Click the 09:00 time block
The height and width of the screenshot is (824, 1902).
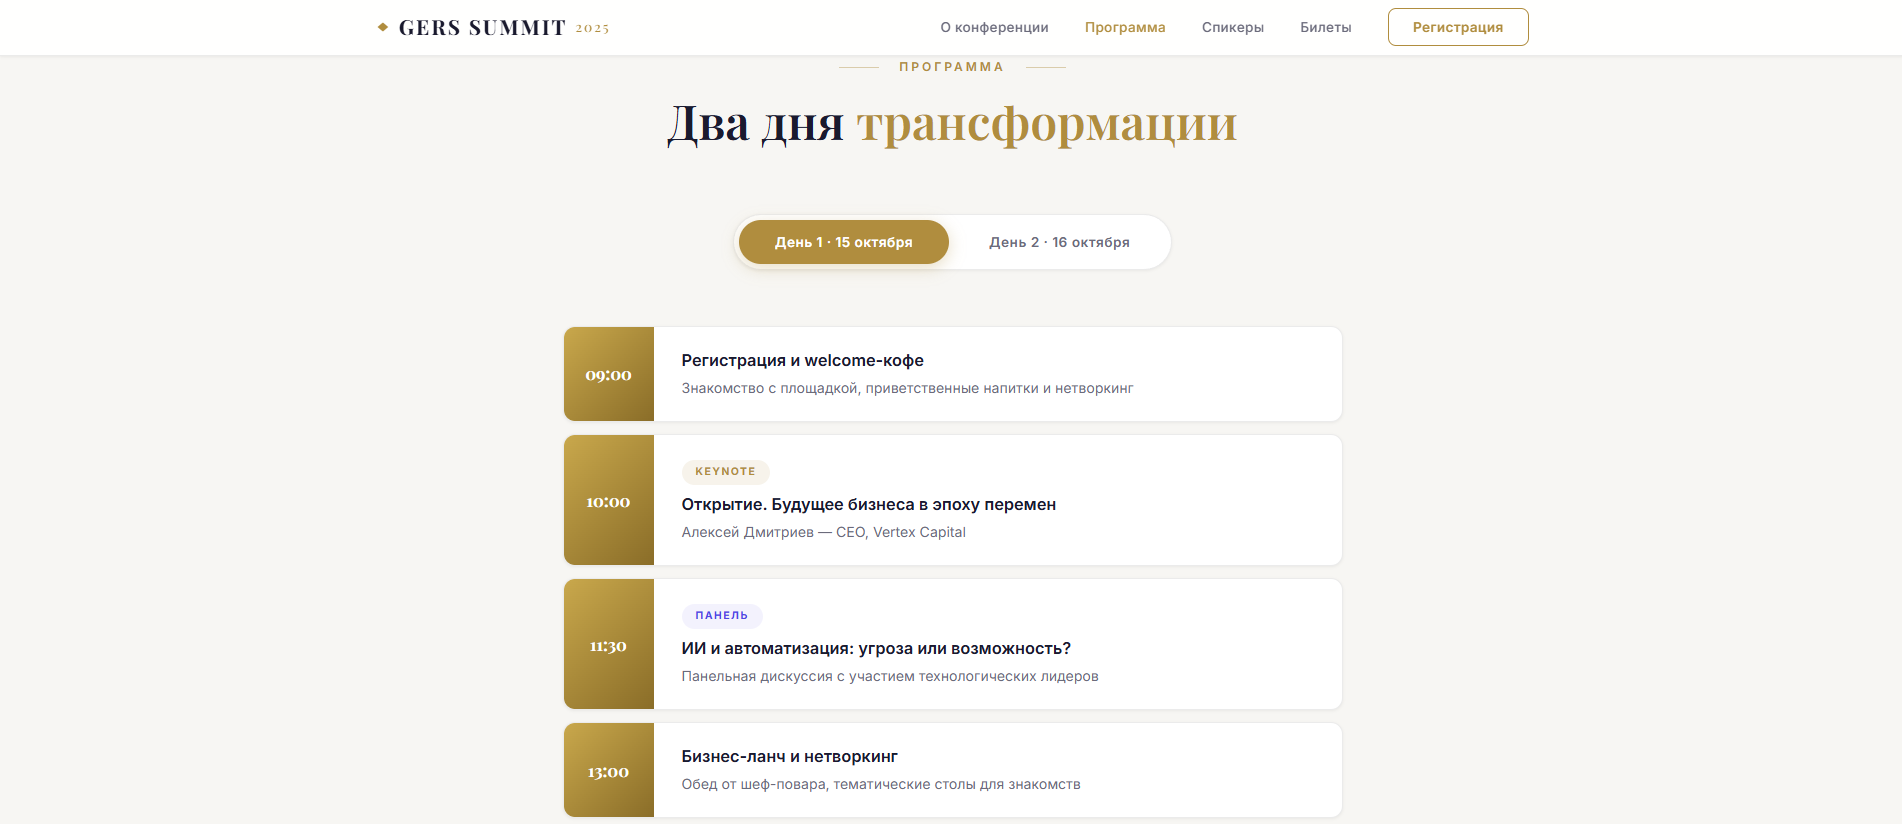608,375
